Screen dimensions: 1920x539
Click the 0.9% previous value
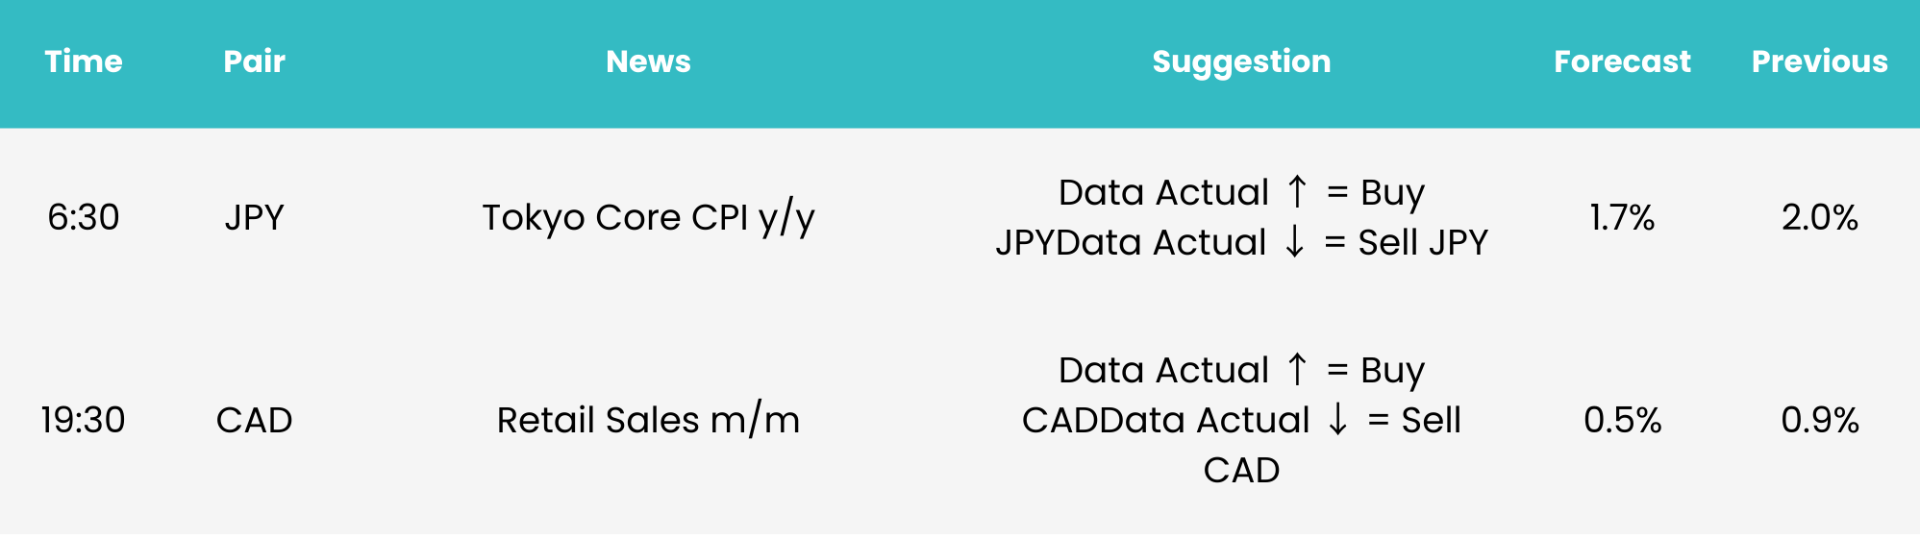(1820, 420)
